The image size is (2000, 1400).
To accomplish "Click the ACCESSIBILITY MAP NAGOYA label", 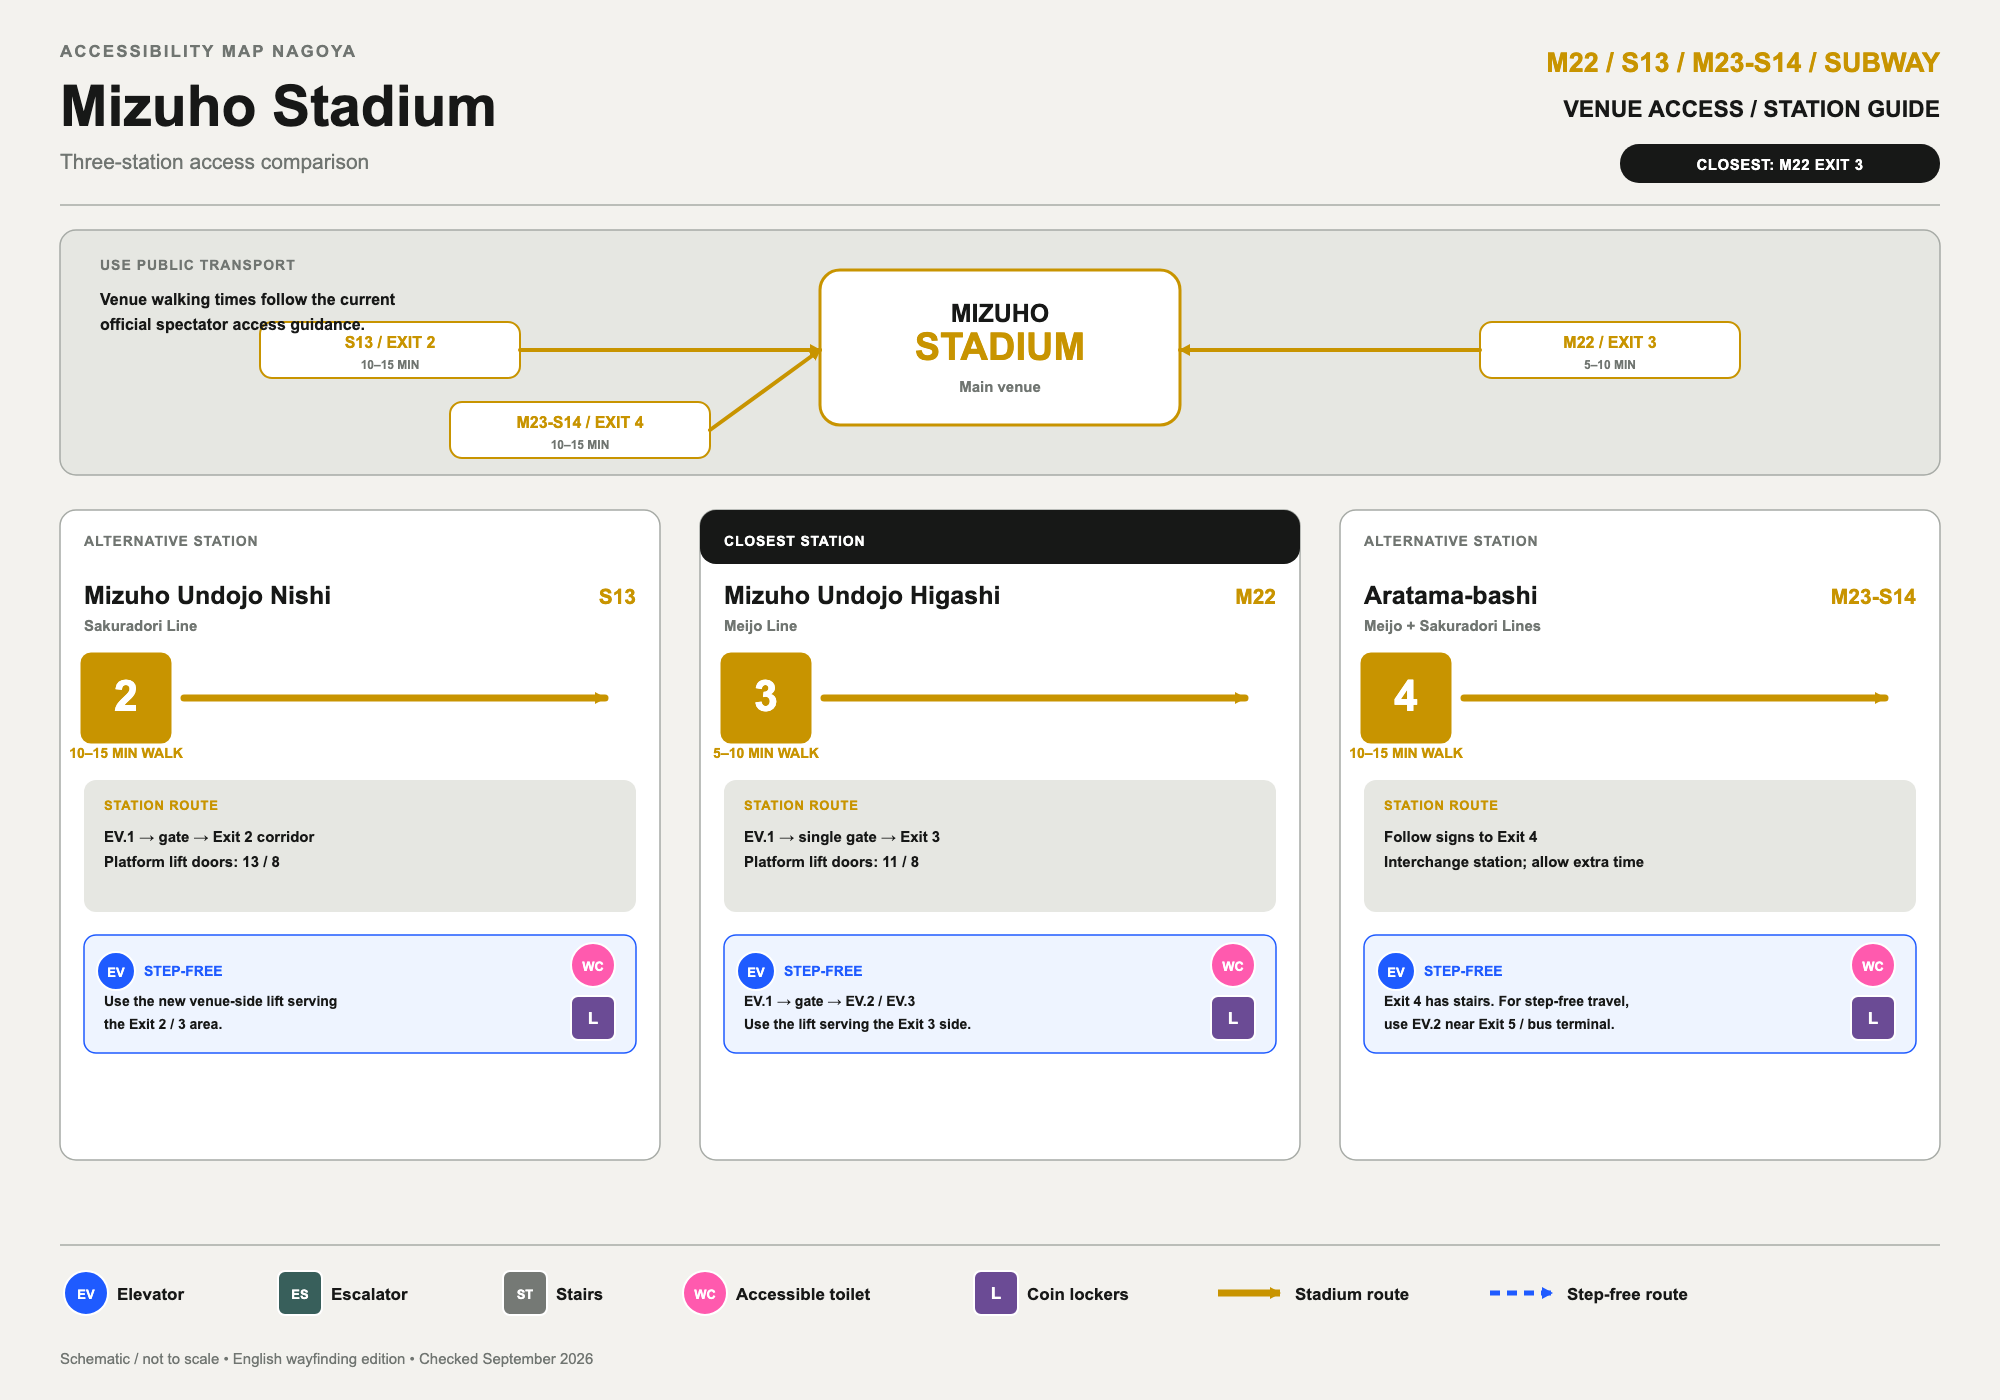I will click(208, 51).
